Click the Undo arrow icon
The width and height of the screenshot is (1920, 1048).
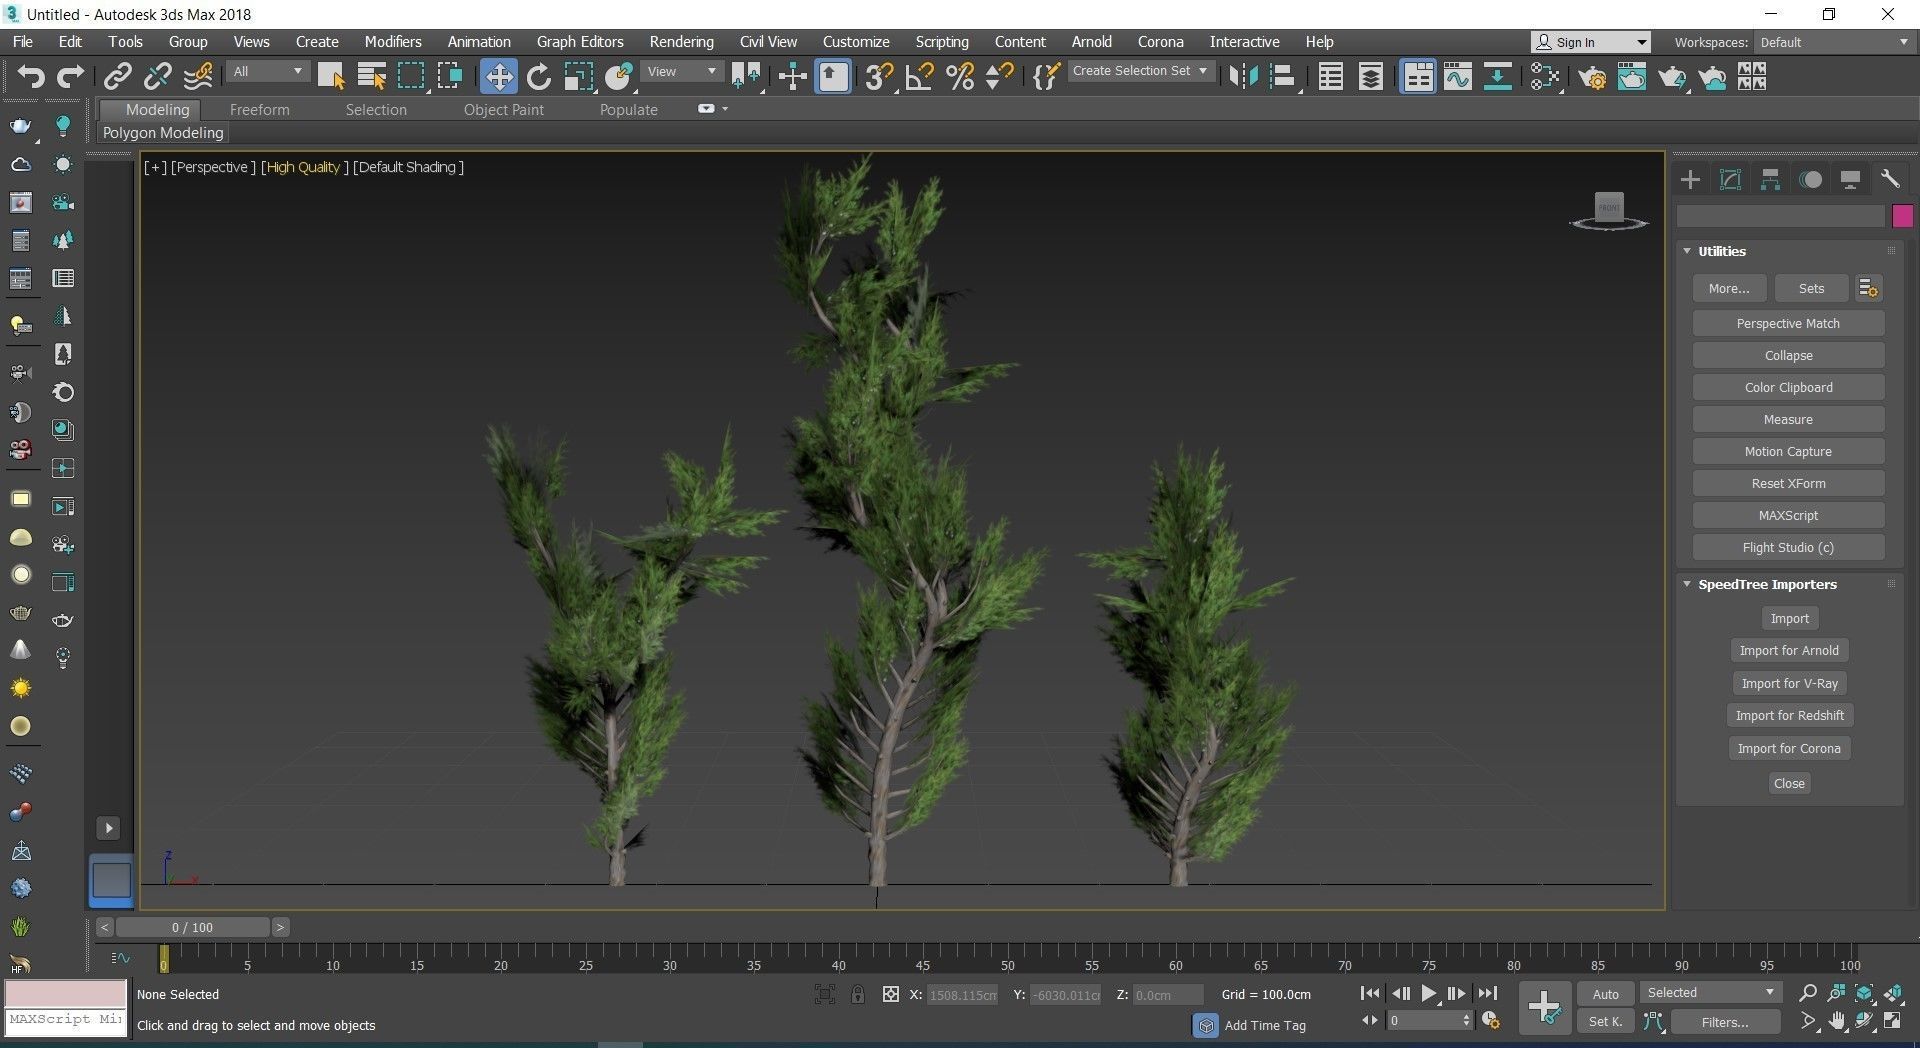tap(31, 77)
